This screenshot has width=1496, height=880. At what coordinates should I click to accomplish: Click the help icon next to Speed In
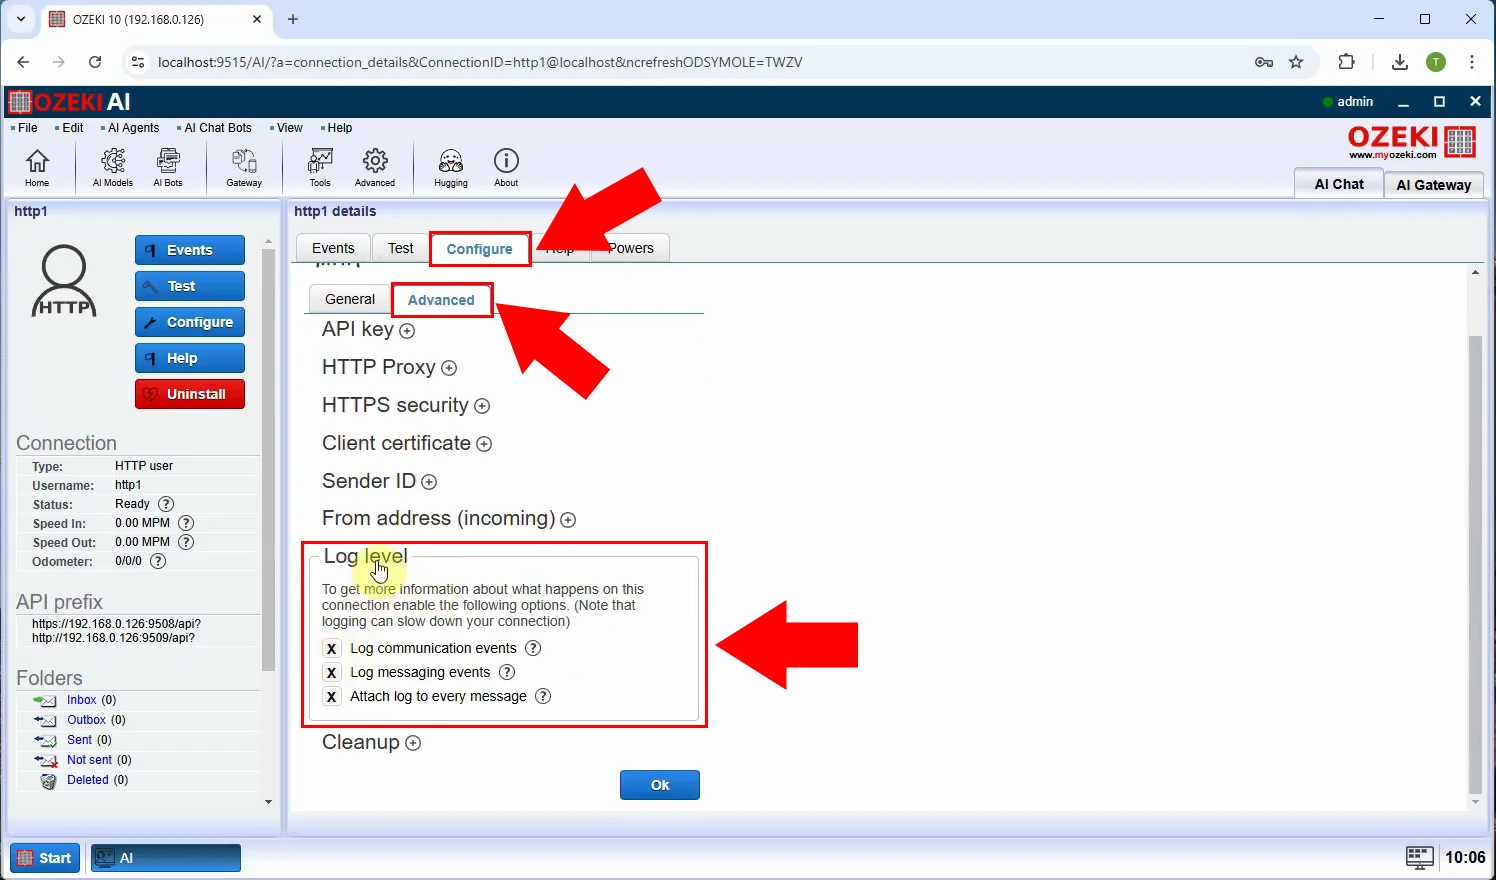(x=186, y=523)
